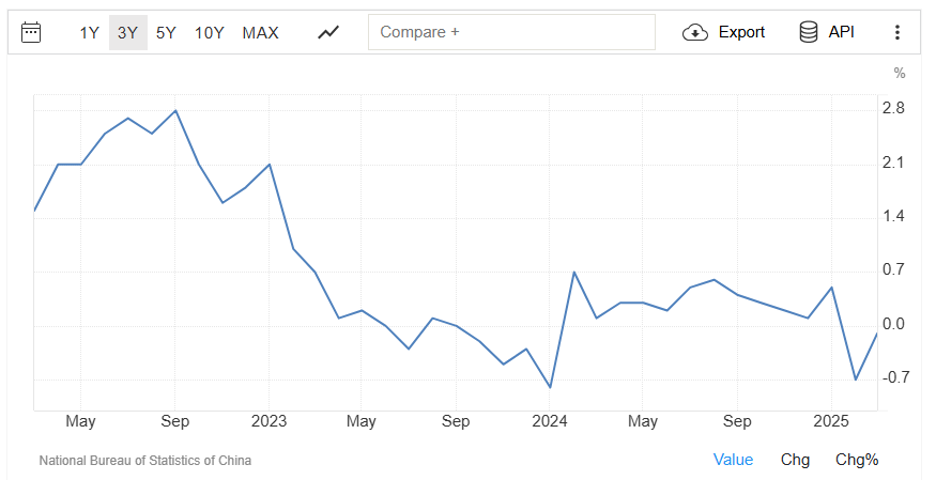Image resolution: width=936 pixels, height=480 pixels.
Task: Click the September peak point on chart line
Action: pos(175,110)
